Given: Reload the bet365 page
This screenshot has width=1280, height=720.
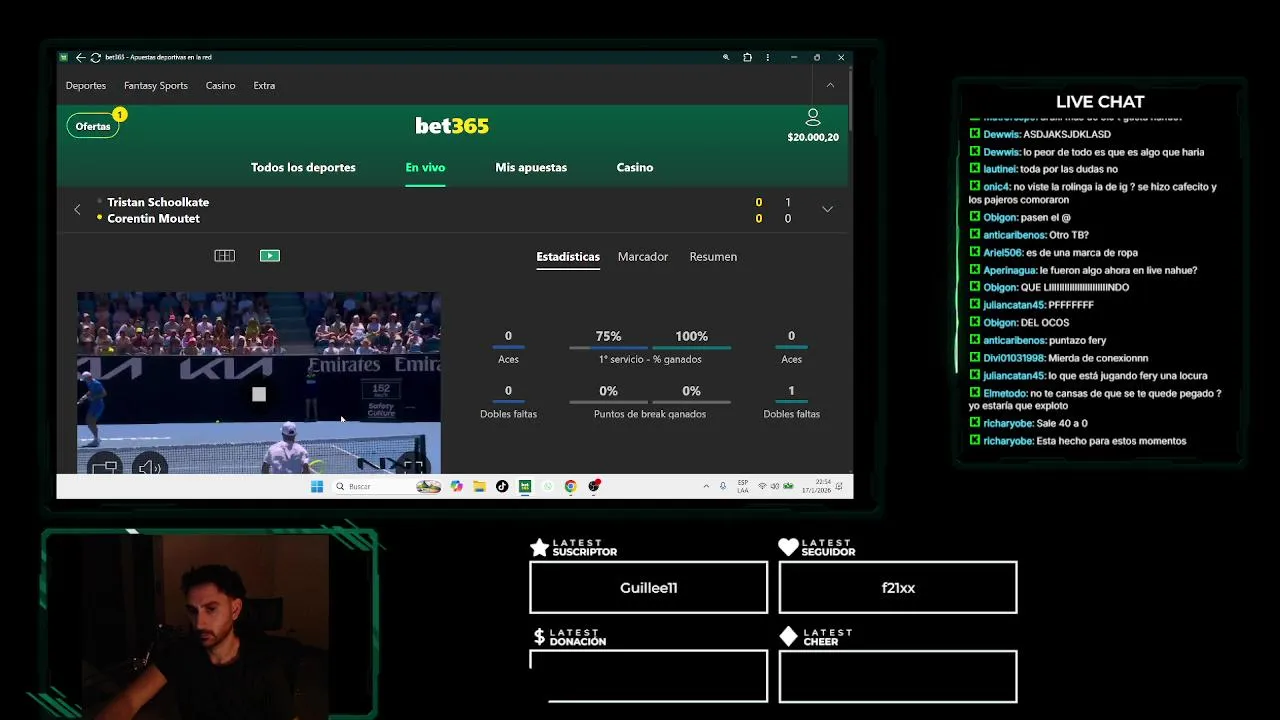Looking at the screenshot, I should coord(95,57).
